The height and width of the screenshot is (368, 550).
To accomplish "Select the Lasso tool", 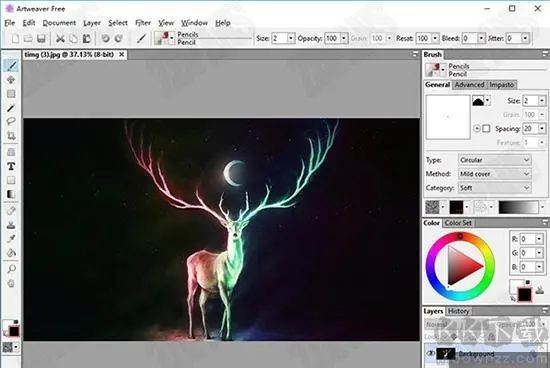I will 11,122.
